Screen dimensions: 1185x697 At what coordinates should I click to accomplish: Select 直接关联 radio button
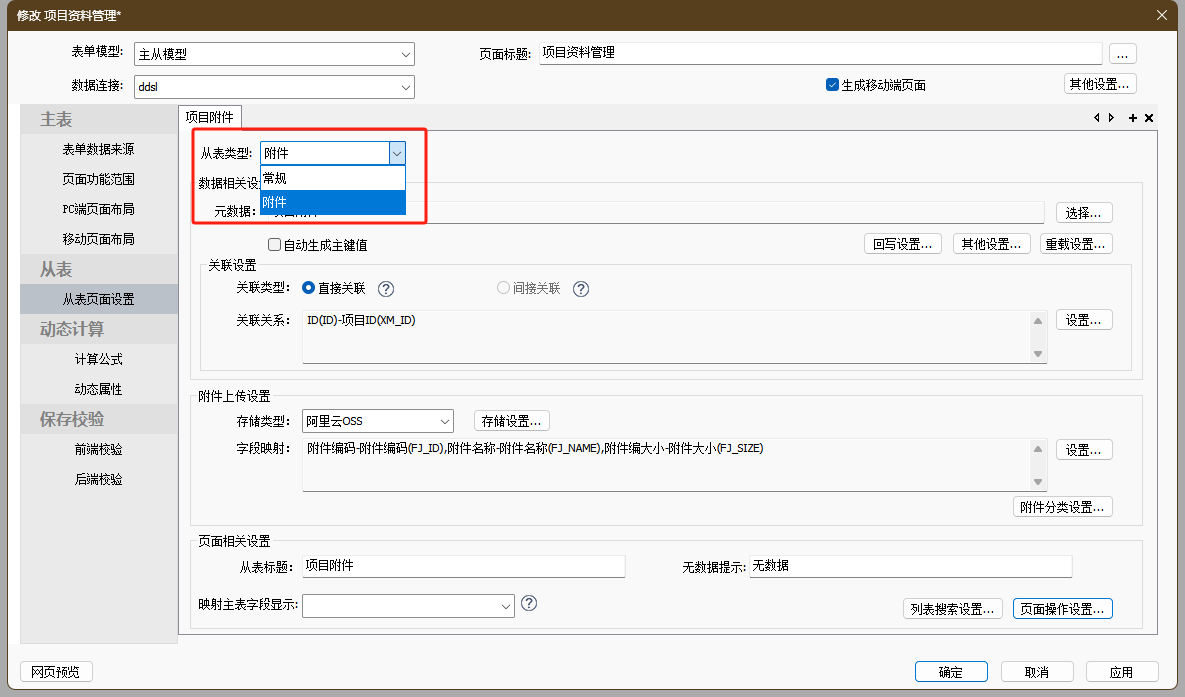(x=309, y=288)
